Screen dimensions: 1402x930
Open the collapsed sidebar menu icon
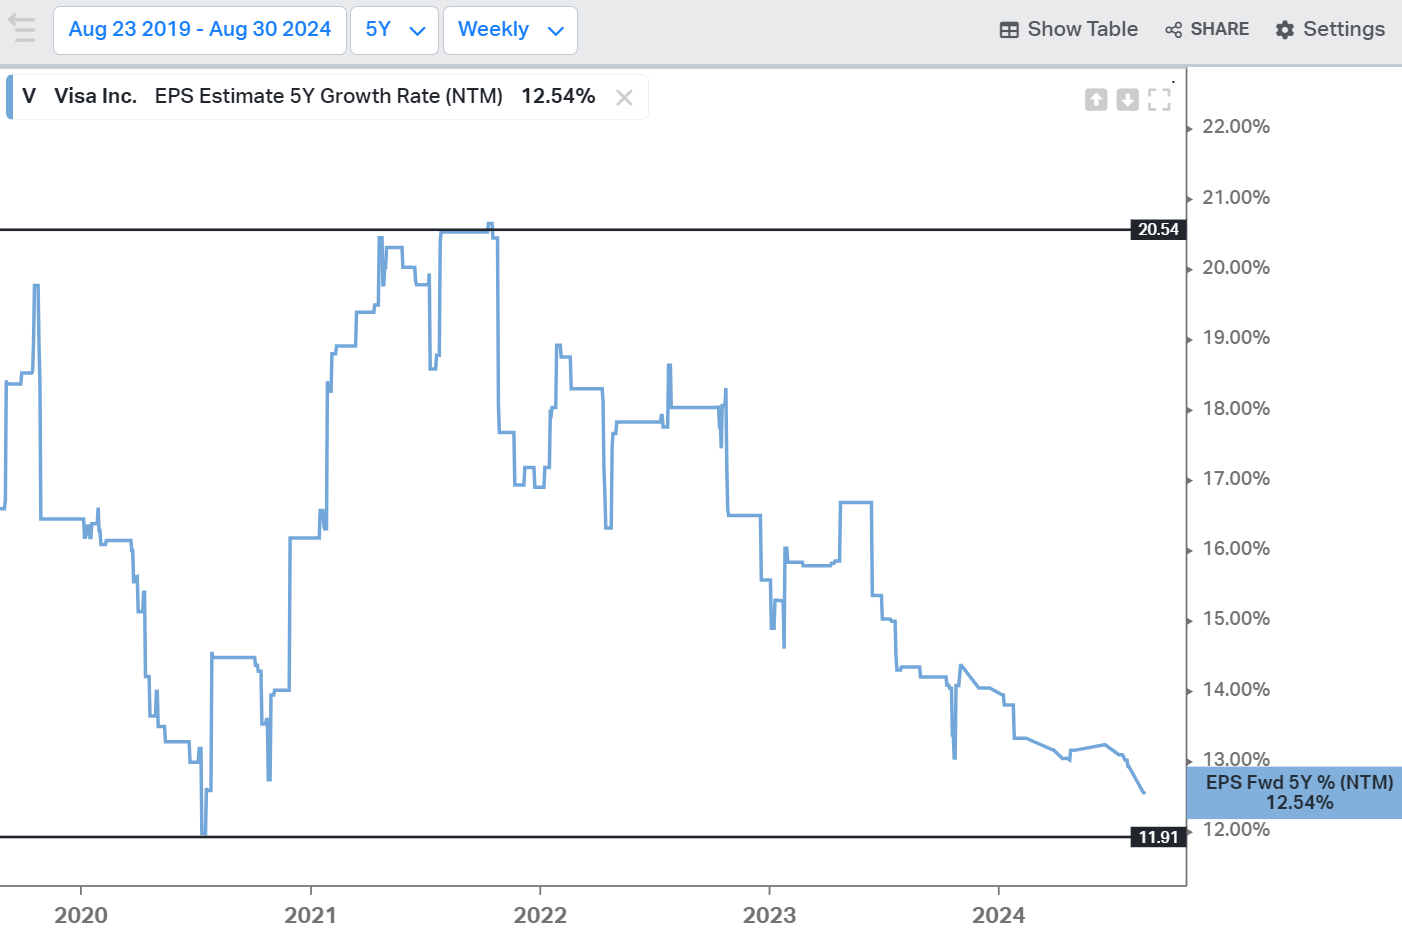(22, 29)
